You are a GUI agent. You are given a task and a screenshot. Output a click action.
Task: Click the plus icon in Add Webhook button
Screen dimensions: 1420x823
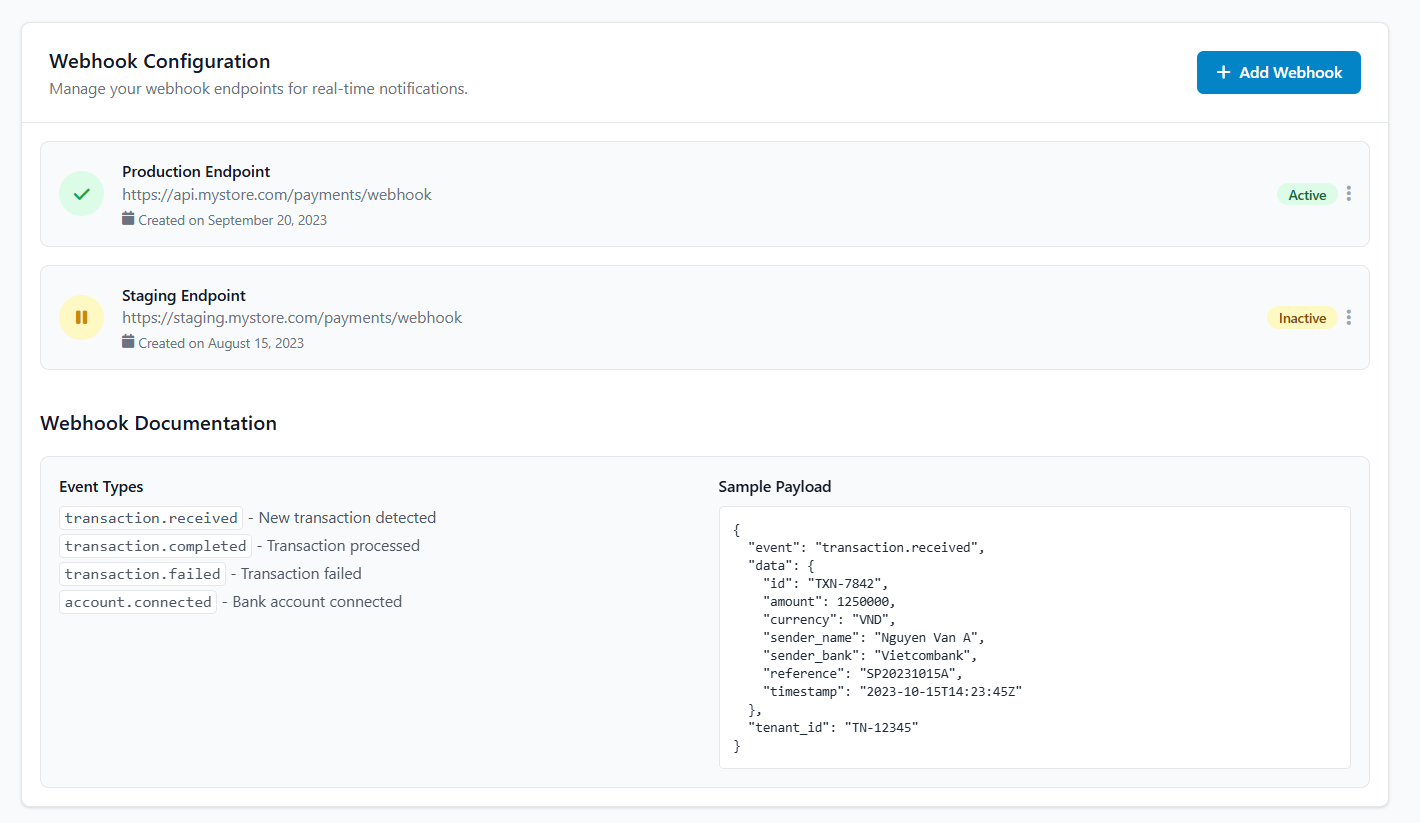[x=1222, y=72]
